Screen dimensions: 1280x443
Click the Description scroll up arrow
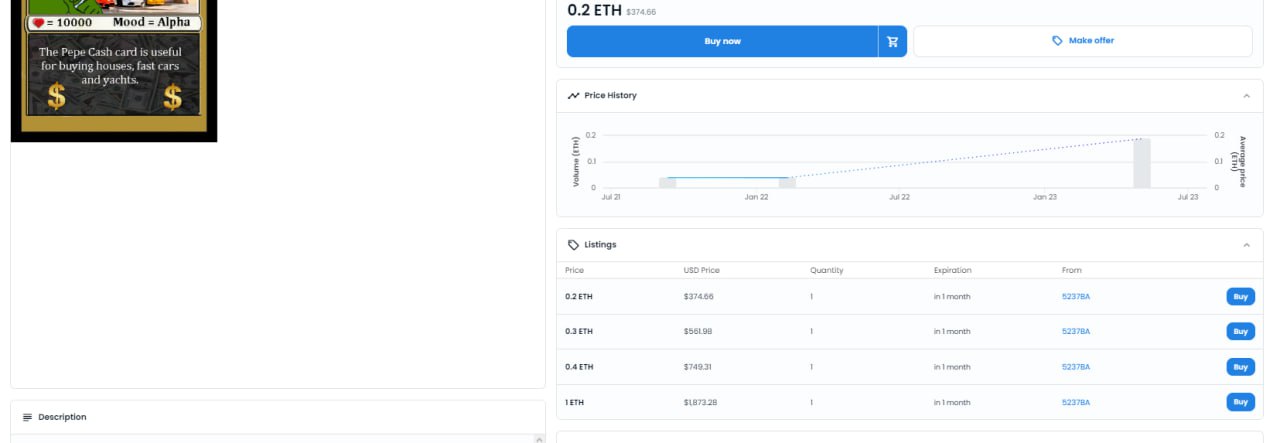click(539, 439)
